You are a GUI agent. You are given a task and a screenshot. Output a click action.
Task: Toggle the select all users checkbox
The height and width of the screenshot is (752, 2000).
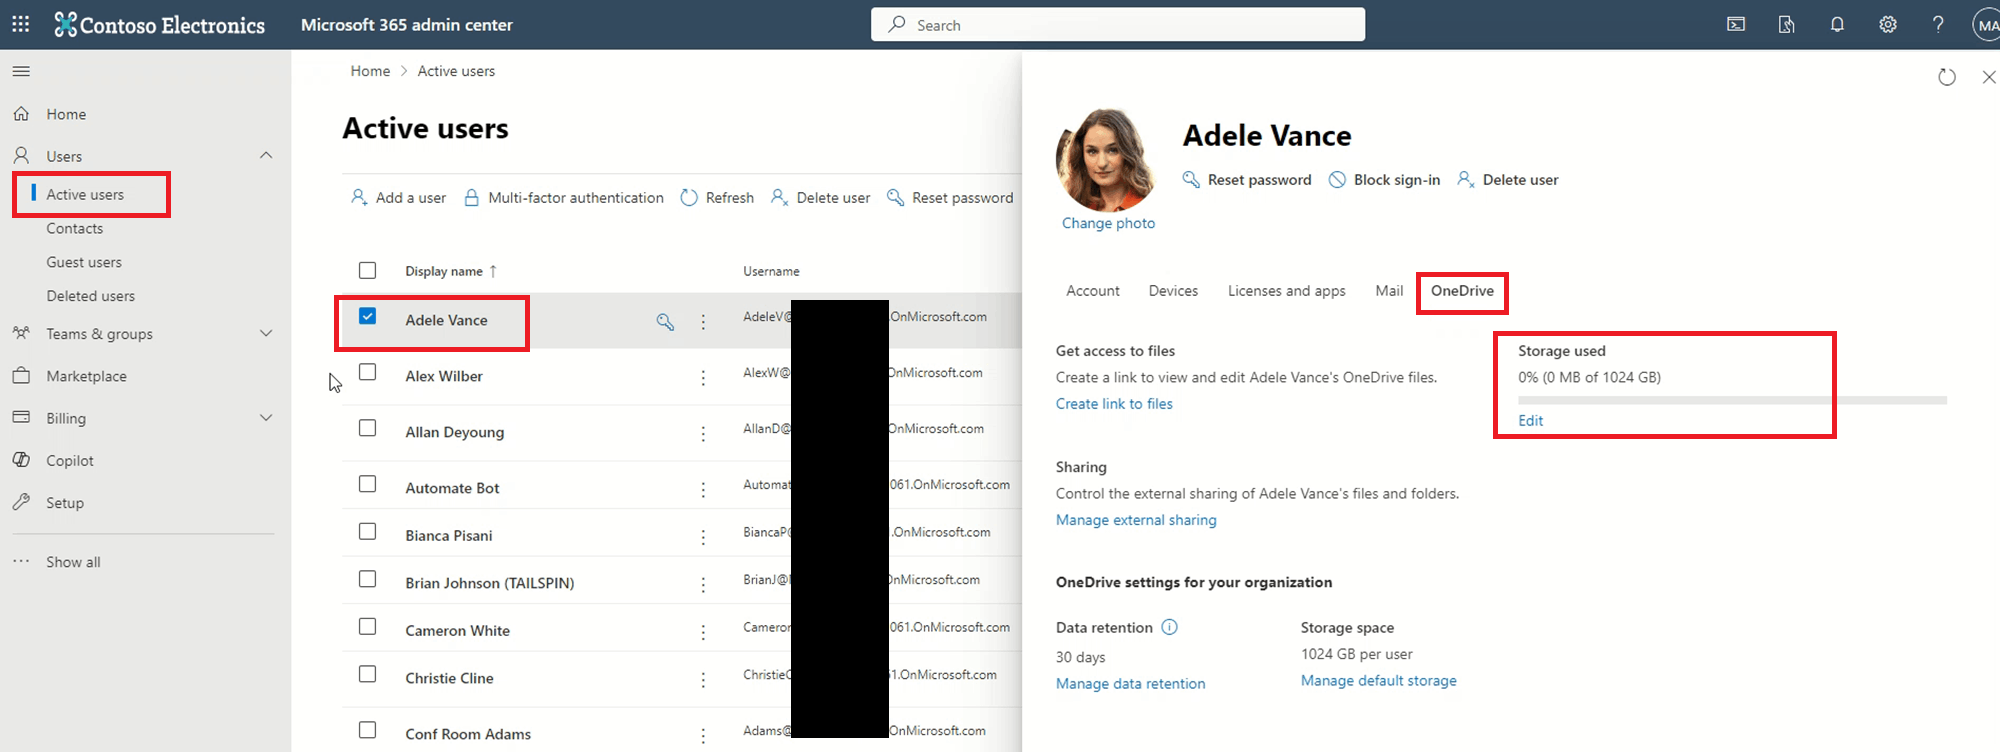pyautogui.click(x=368, y=270)
